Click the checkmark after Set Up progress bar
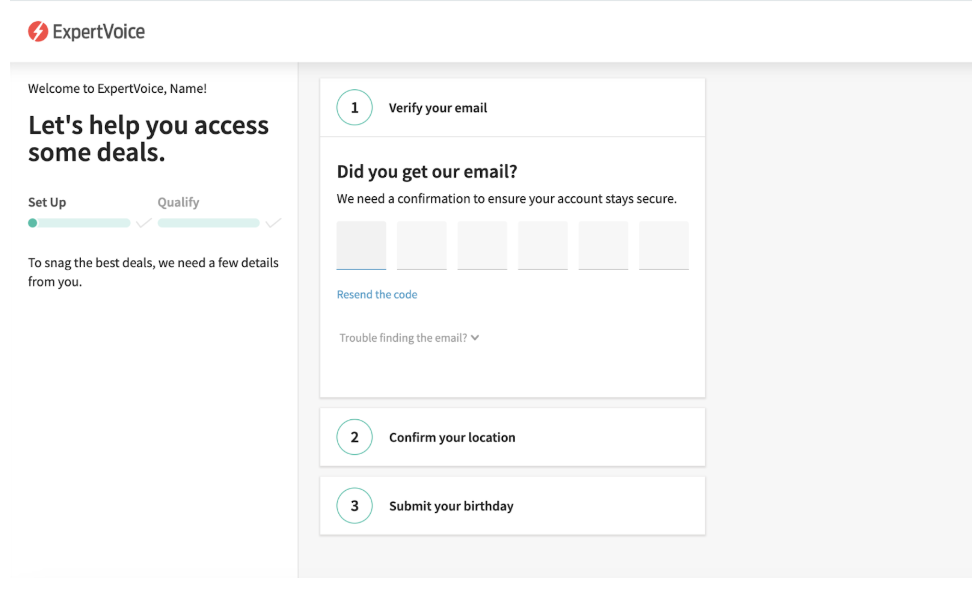The height and width of the screenshot is (606, 976). [144, 223]
